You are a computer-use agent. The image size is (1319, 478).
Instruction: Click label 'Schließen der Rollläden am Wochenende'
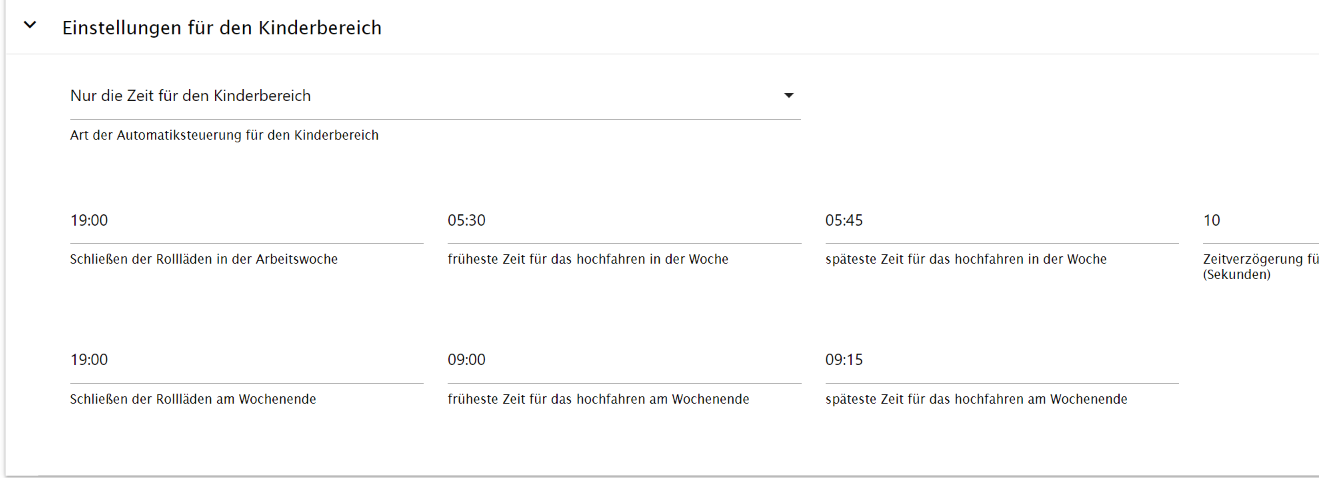193,399
